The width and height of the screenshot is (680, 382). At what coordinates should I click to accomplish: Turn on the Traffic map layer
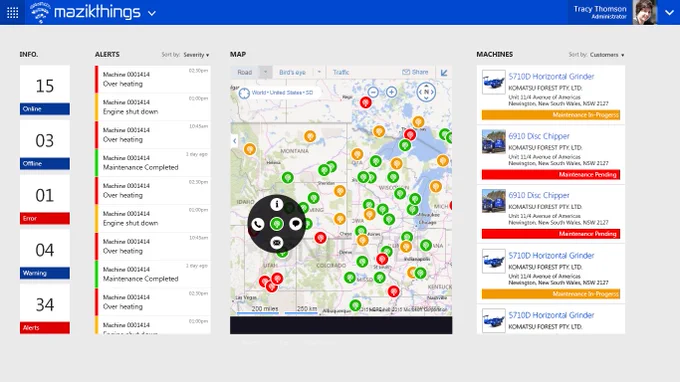(341, 72)
